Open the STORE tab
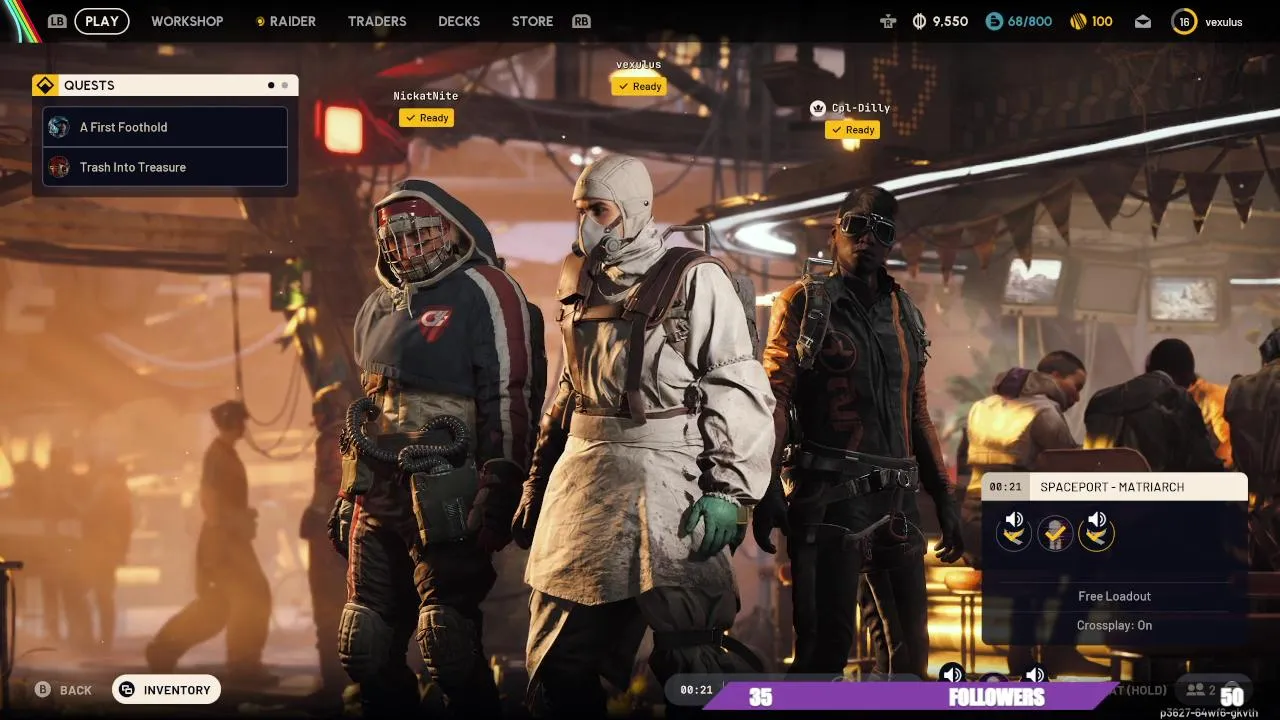This screenshot has height=720, width=1280. pos(532,21)
